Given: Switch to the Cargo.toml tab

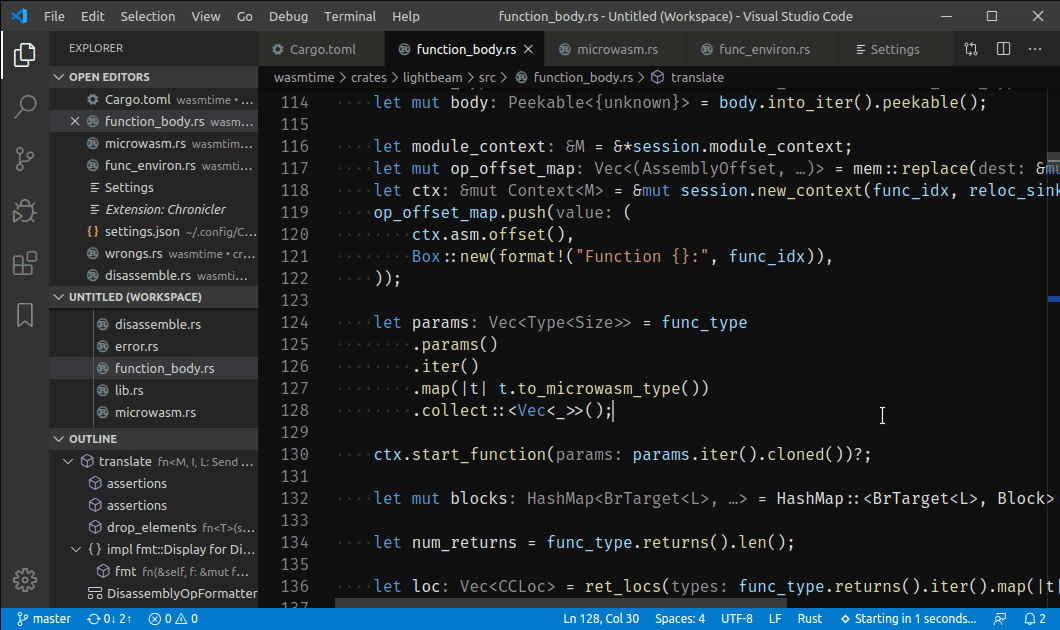Looking at the screenshot, I should click(322, 49).
